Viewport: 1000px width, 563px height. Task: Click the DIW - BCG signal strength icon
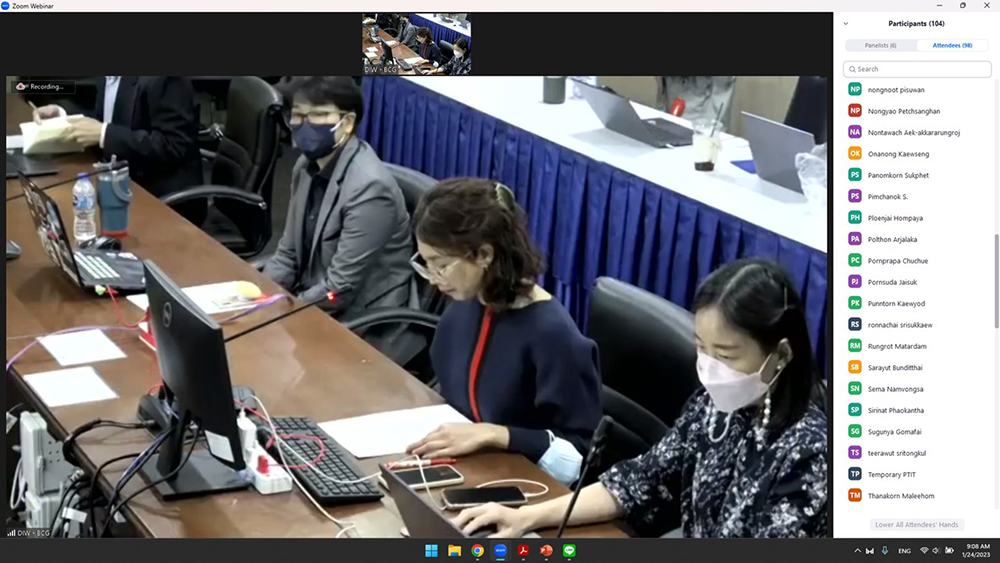pos(12,533)
